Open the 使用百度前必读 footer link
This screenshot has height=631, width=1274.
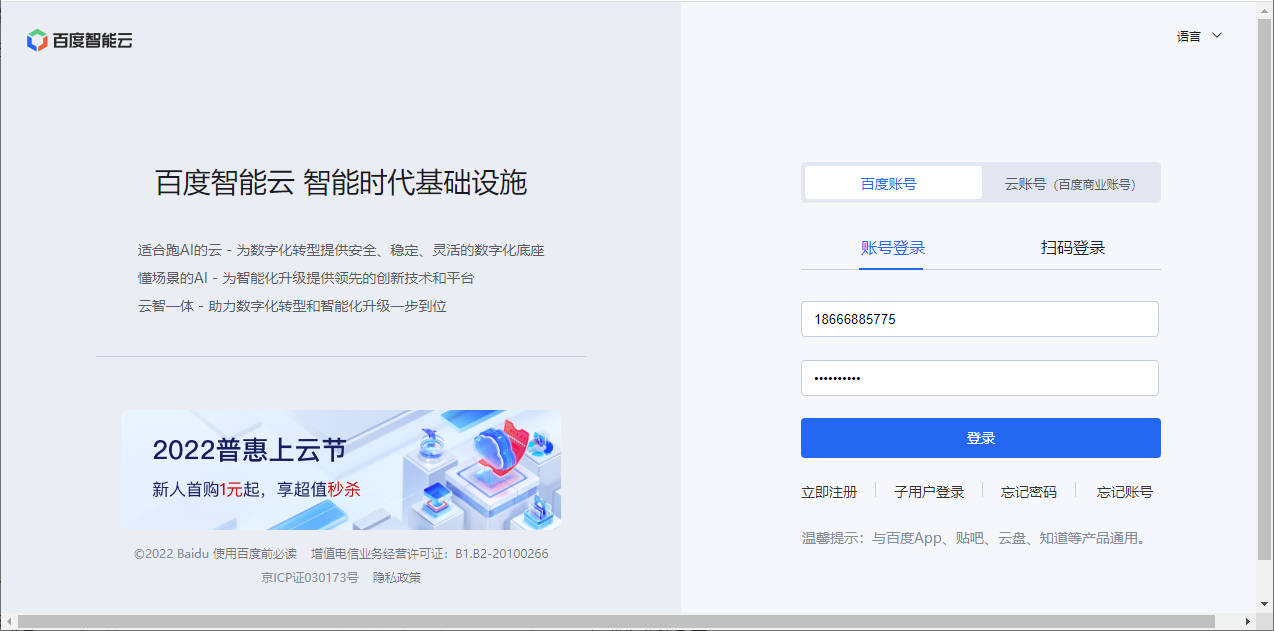[x=255, y=553]
